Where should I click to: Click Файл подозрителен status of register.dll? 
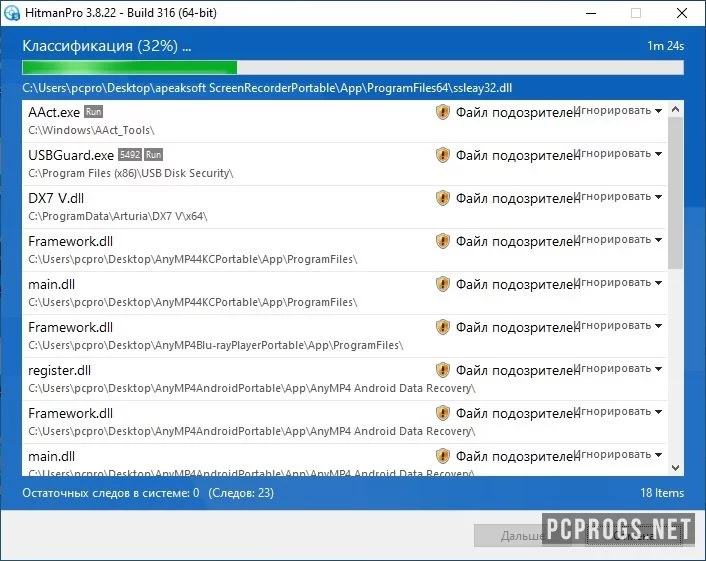[518, 370]
